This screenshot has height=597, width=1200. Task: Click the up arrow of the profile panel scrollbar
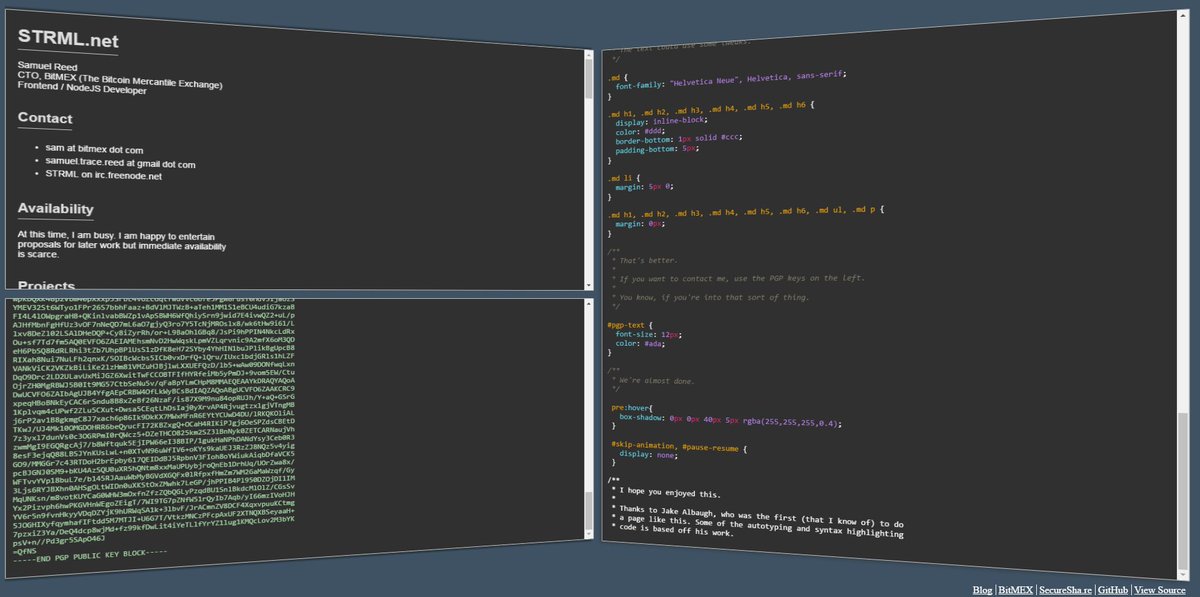click(589, 55)
